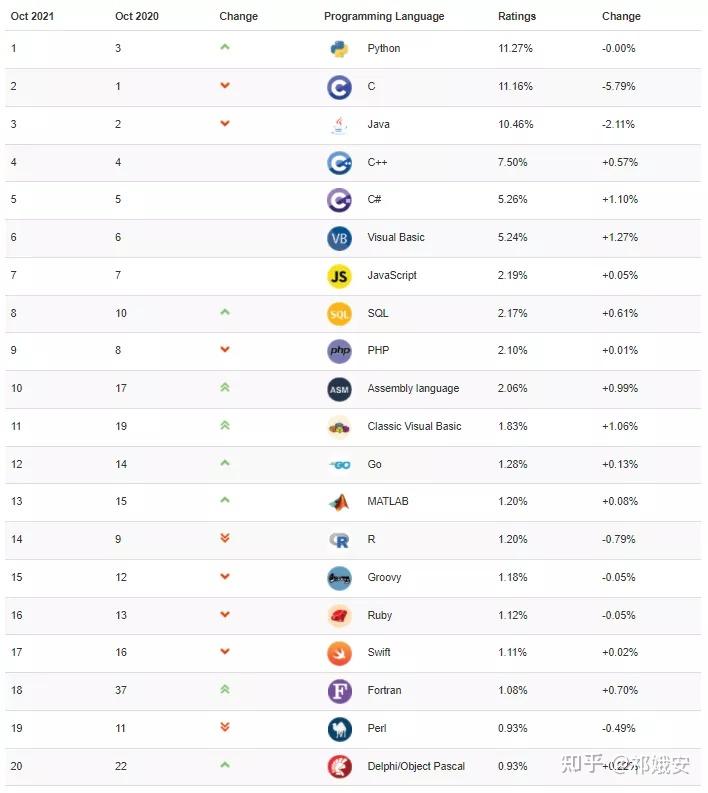Click the red Ruby gem icon
The image size is (708, 793).
pyautogui.click(x=339, y=615)
